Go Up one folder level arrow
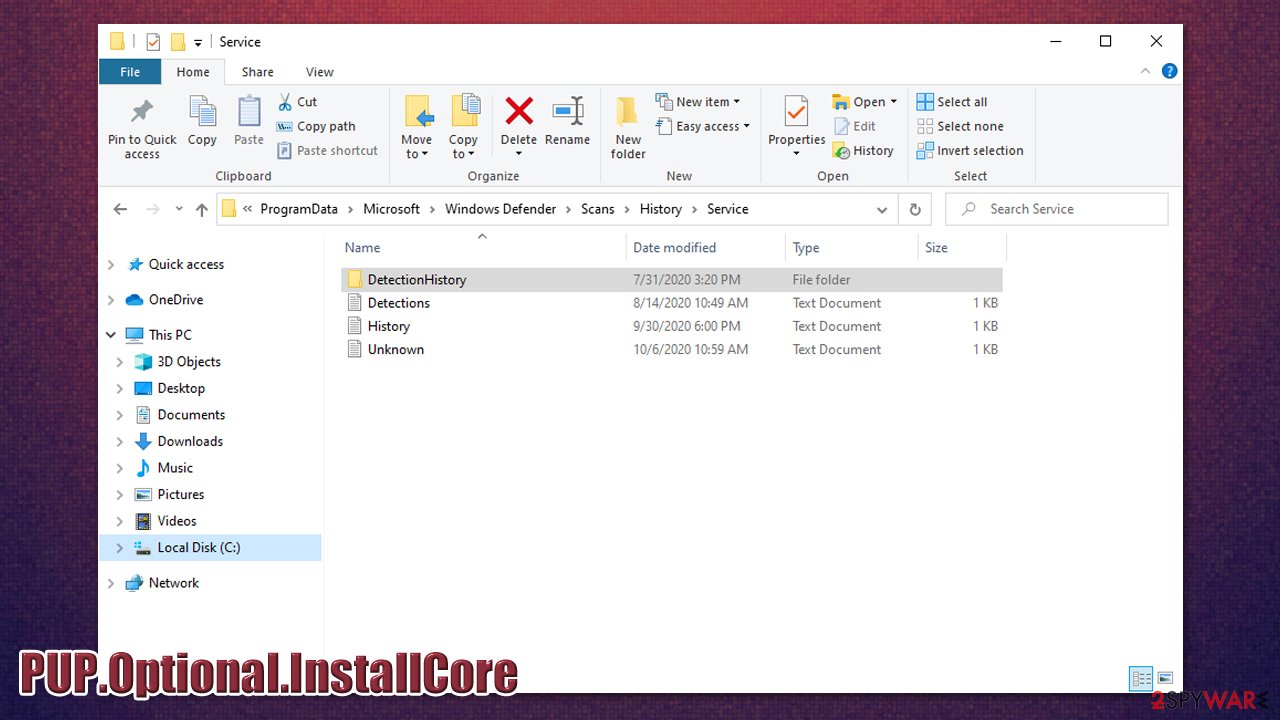 pos(202,209)
